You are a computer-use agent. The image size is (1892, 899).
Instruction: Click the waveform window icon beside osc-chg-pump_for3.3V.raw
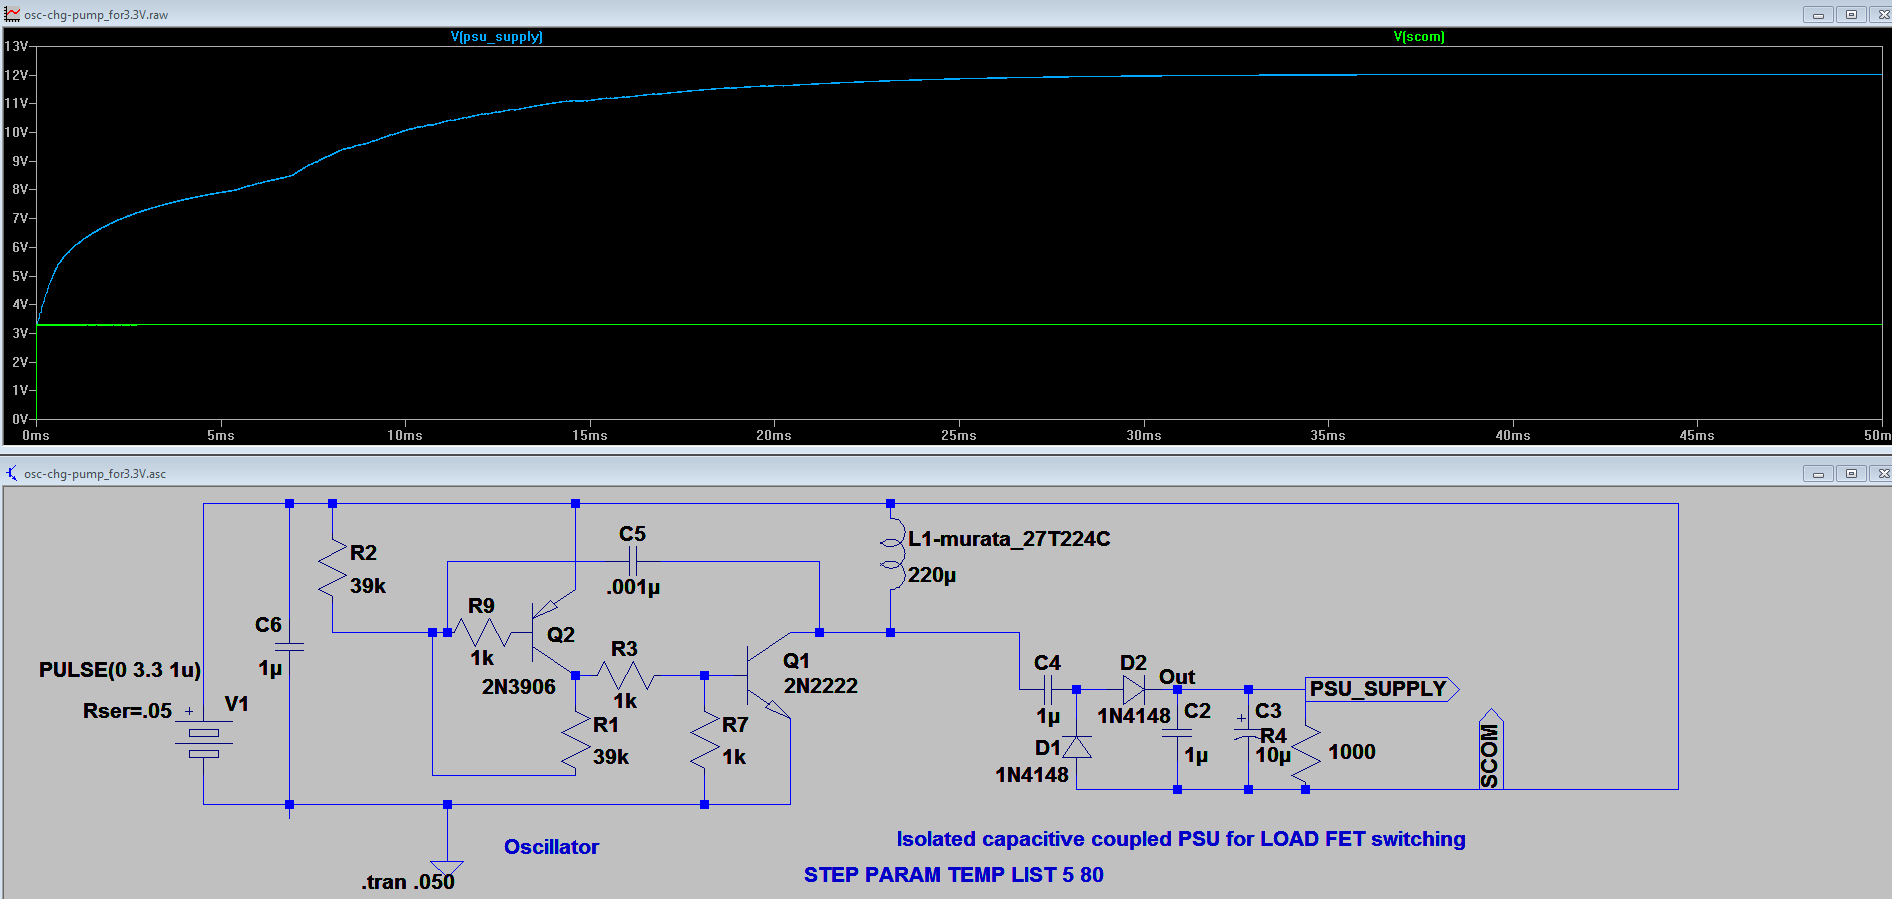pos(12,15)
